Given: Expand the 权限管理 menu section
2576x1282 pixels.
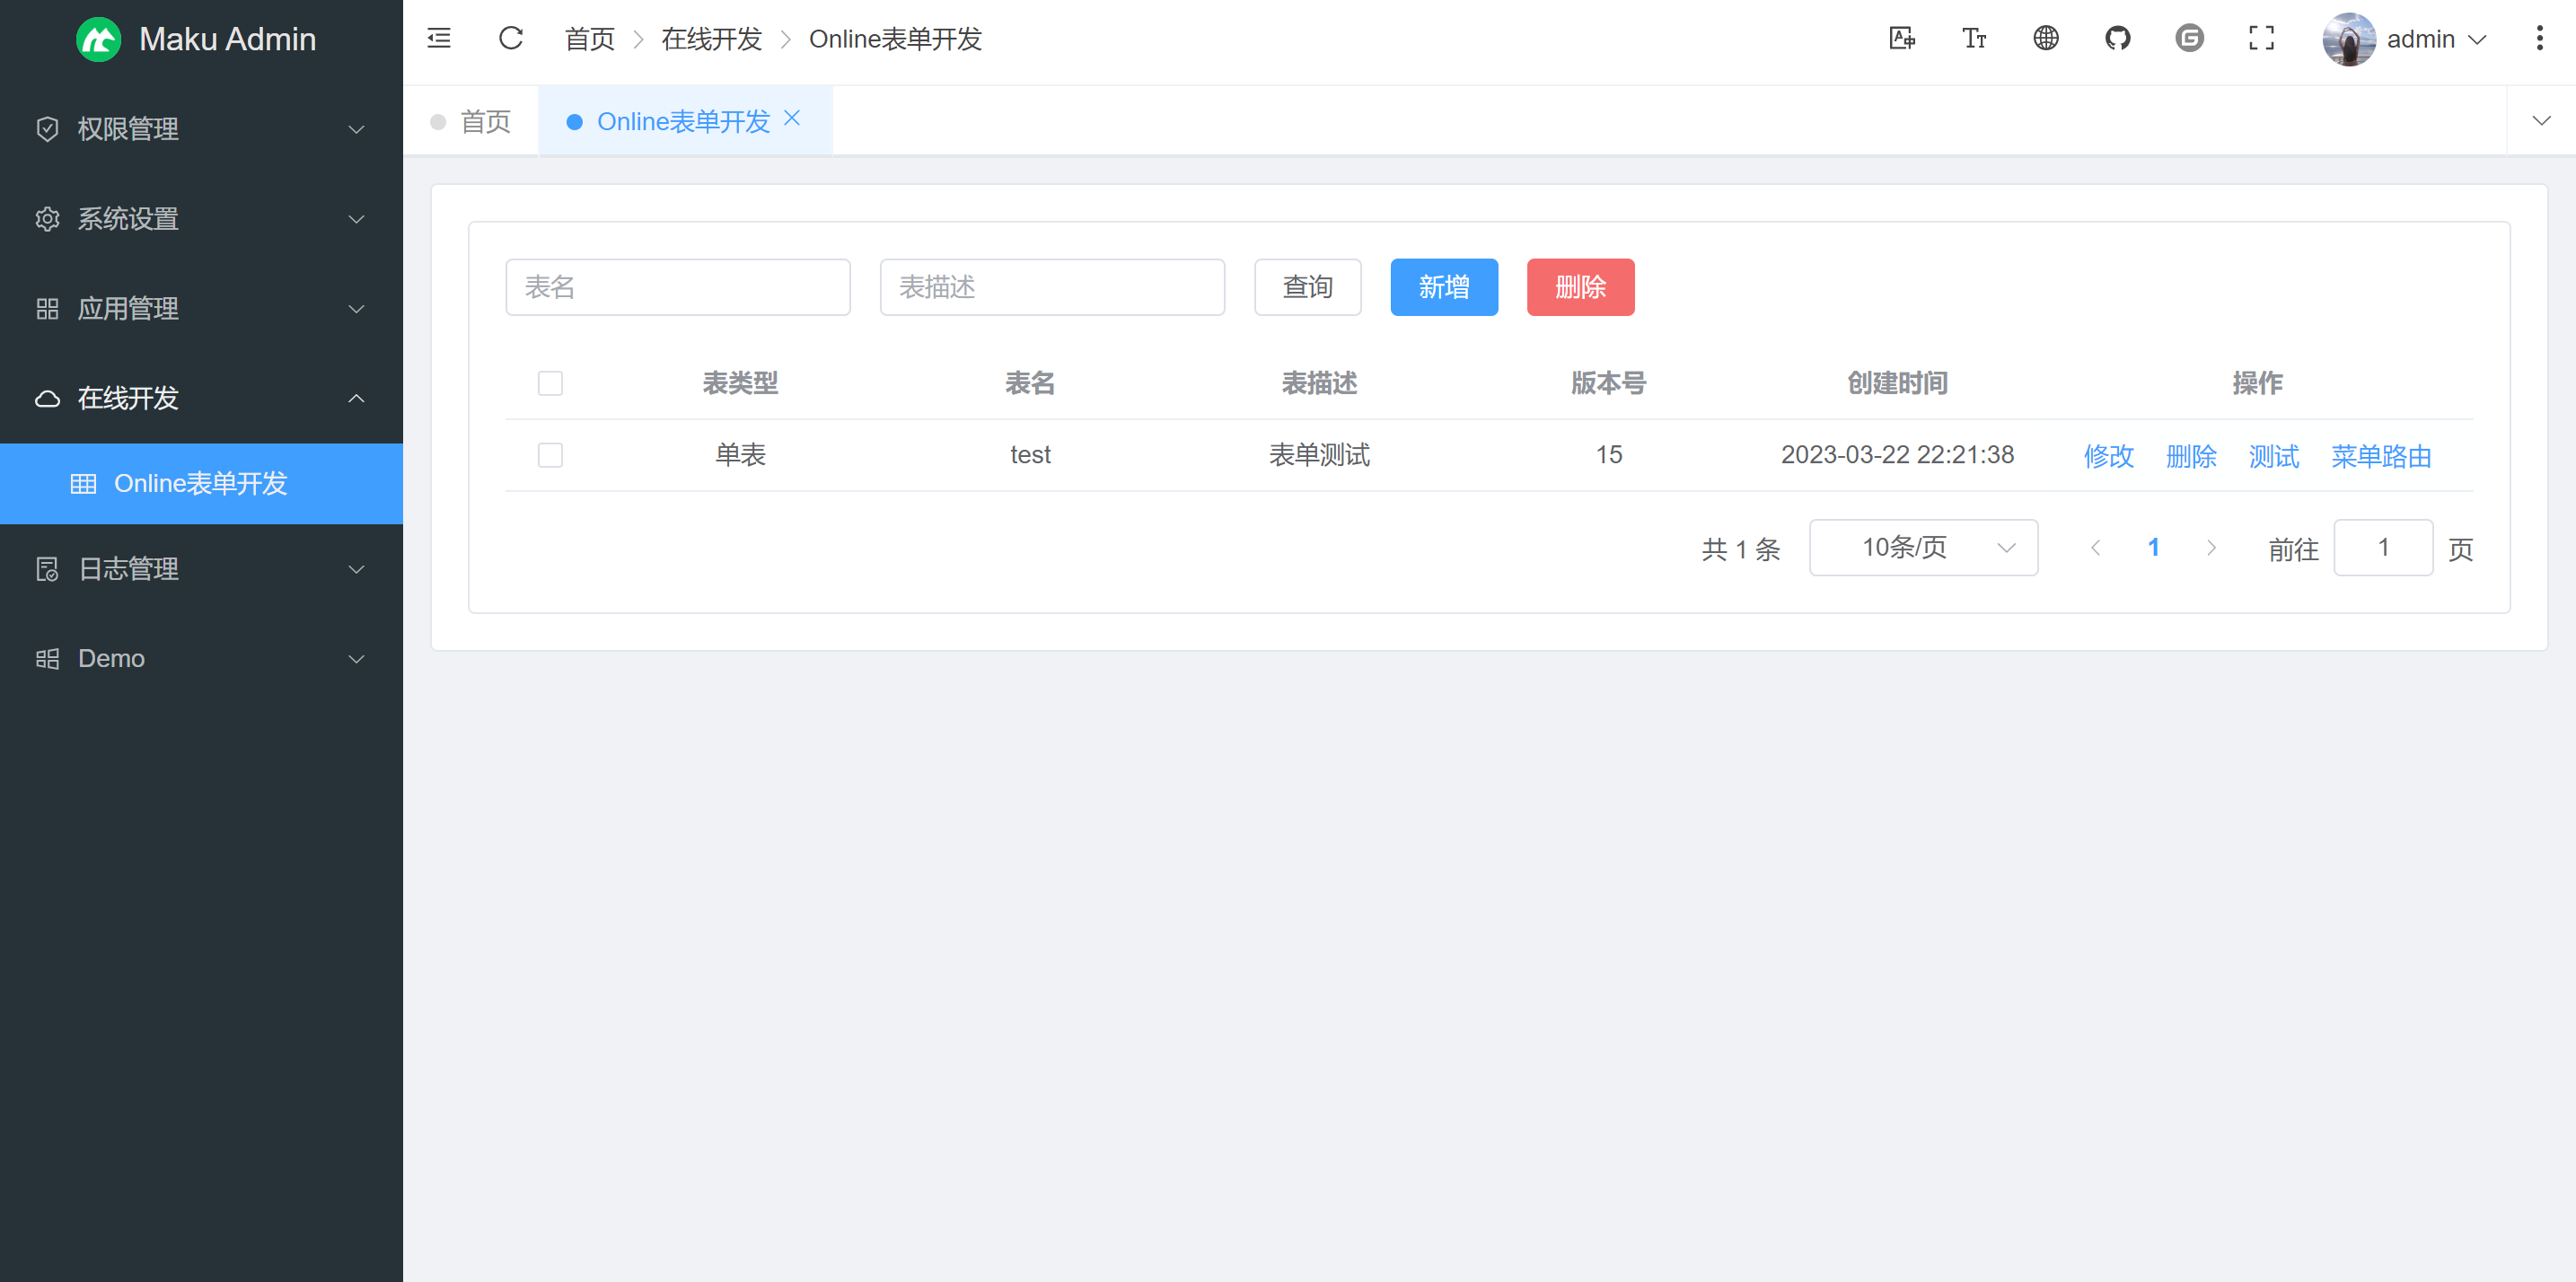Looking at the screenshot, I should tap(200, 129).
